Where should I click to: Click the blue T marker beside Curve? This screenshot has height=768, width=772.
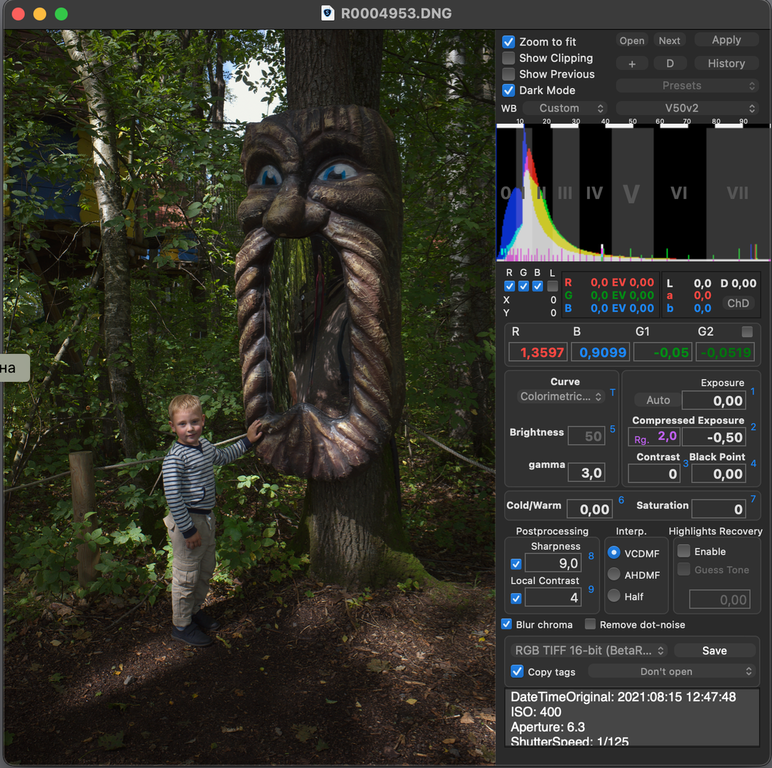[x=612, y=393]
